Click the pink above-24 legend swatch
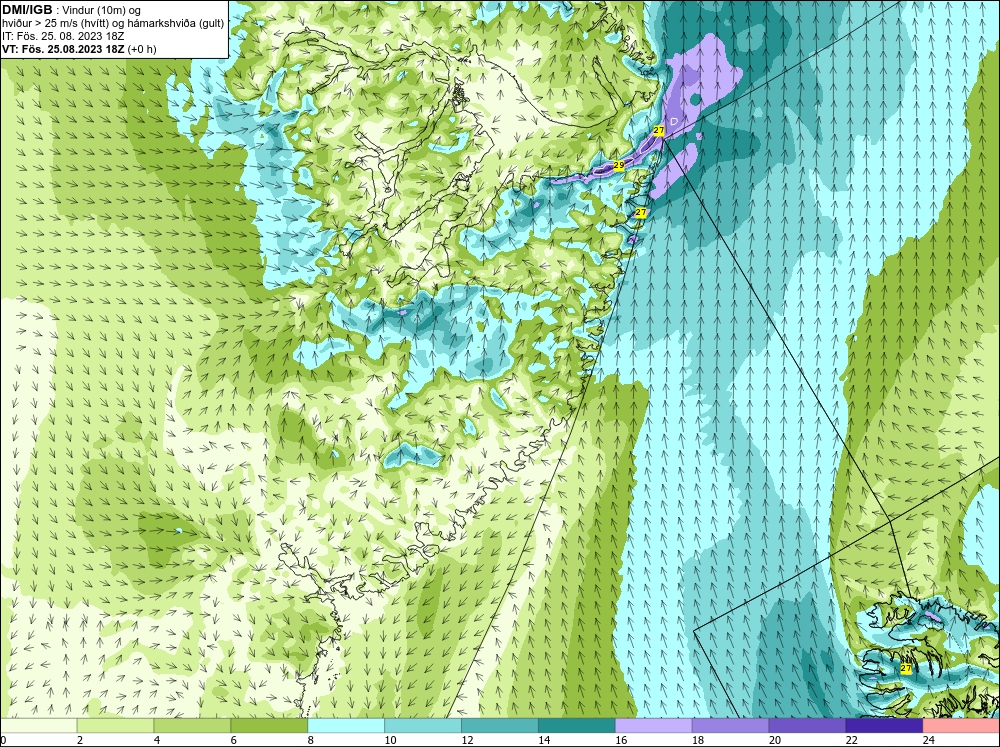The width and height of the screenshot is (1000, 747). pos(961,726)
